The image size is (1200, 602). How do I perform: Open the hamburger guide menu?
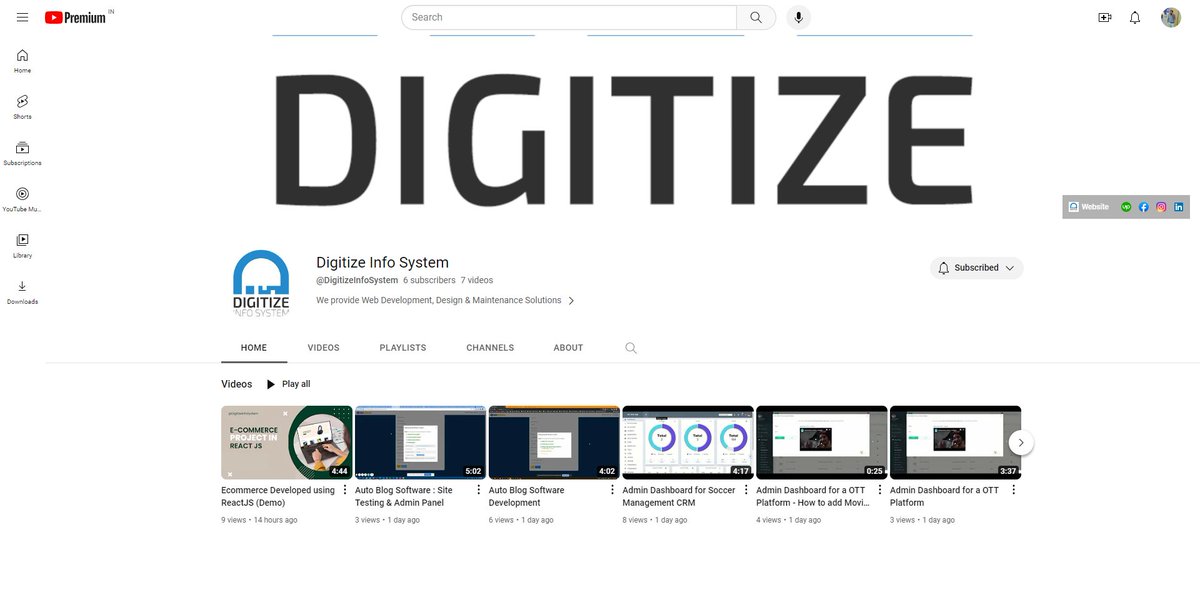pos(22,17)
